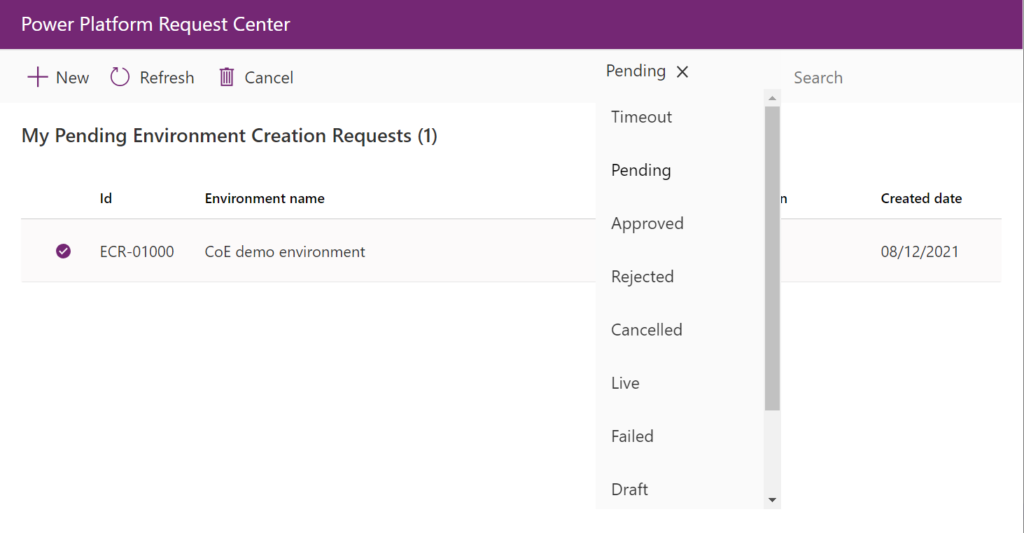
Task: Click the Cancel trash can icon
Action: (x=227, y=77)
